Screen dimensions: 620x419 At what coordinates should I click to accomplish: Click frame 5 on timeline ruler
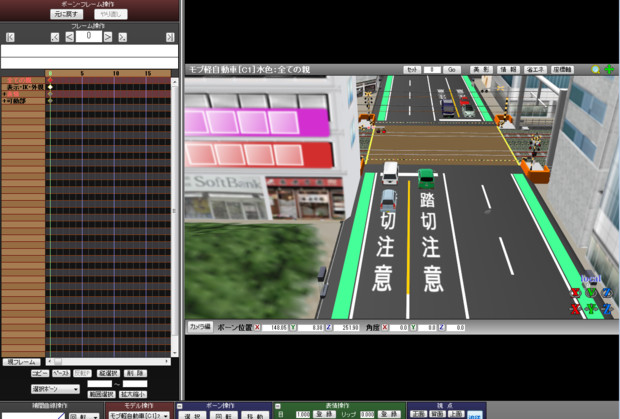82,74
